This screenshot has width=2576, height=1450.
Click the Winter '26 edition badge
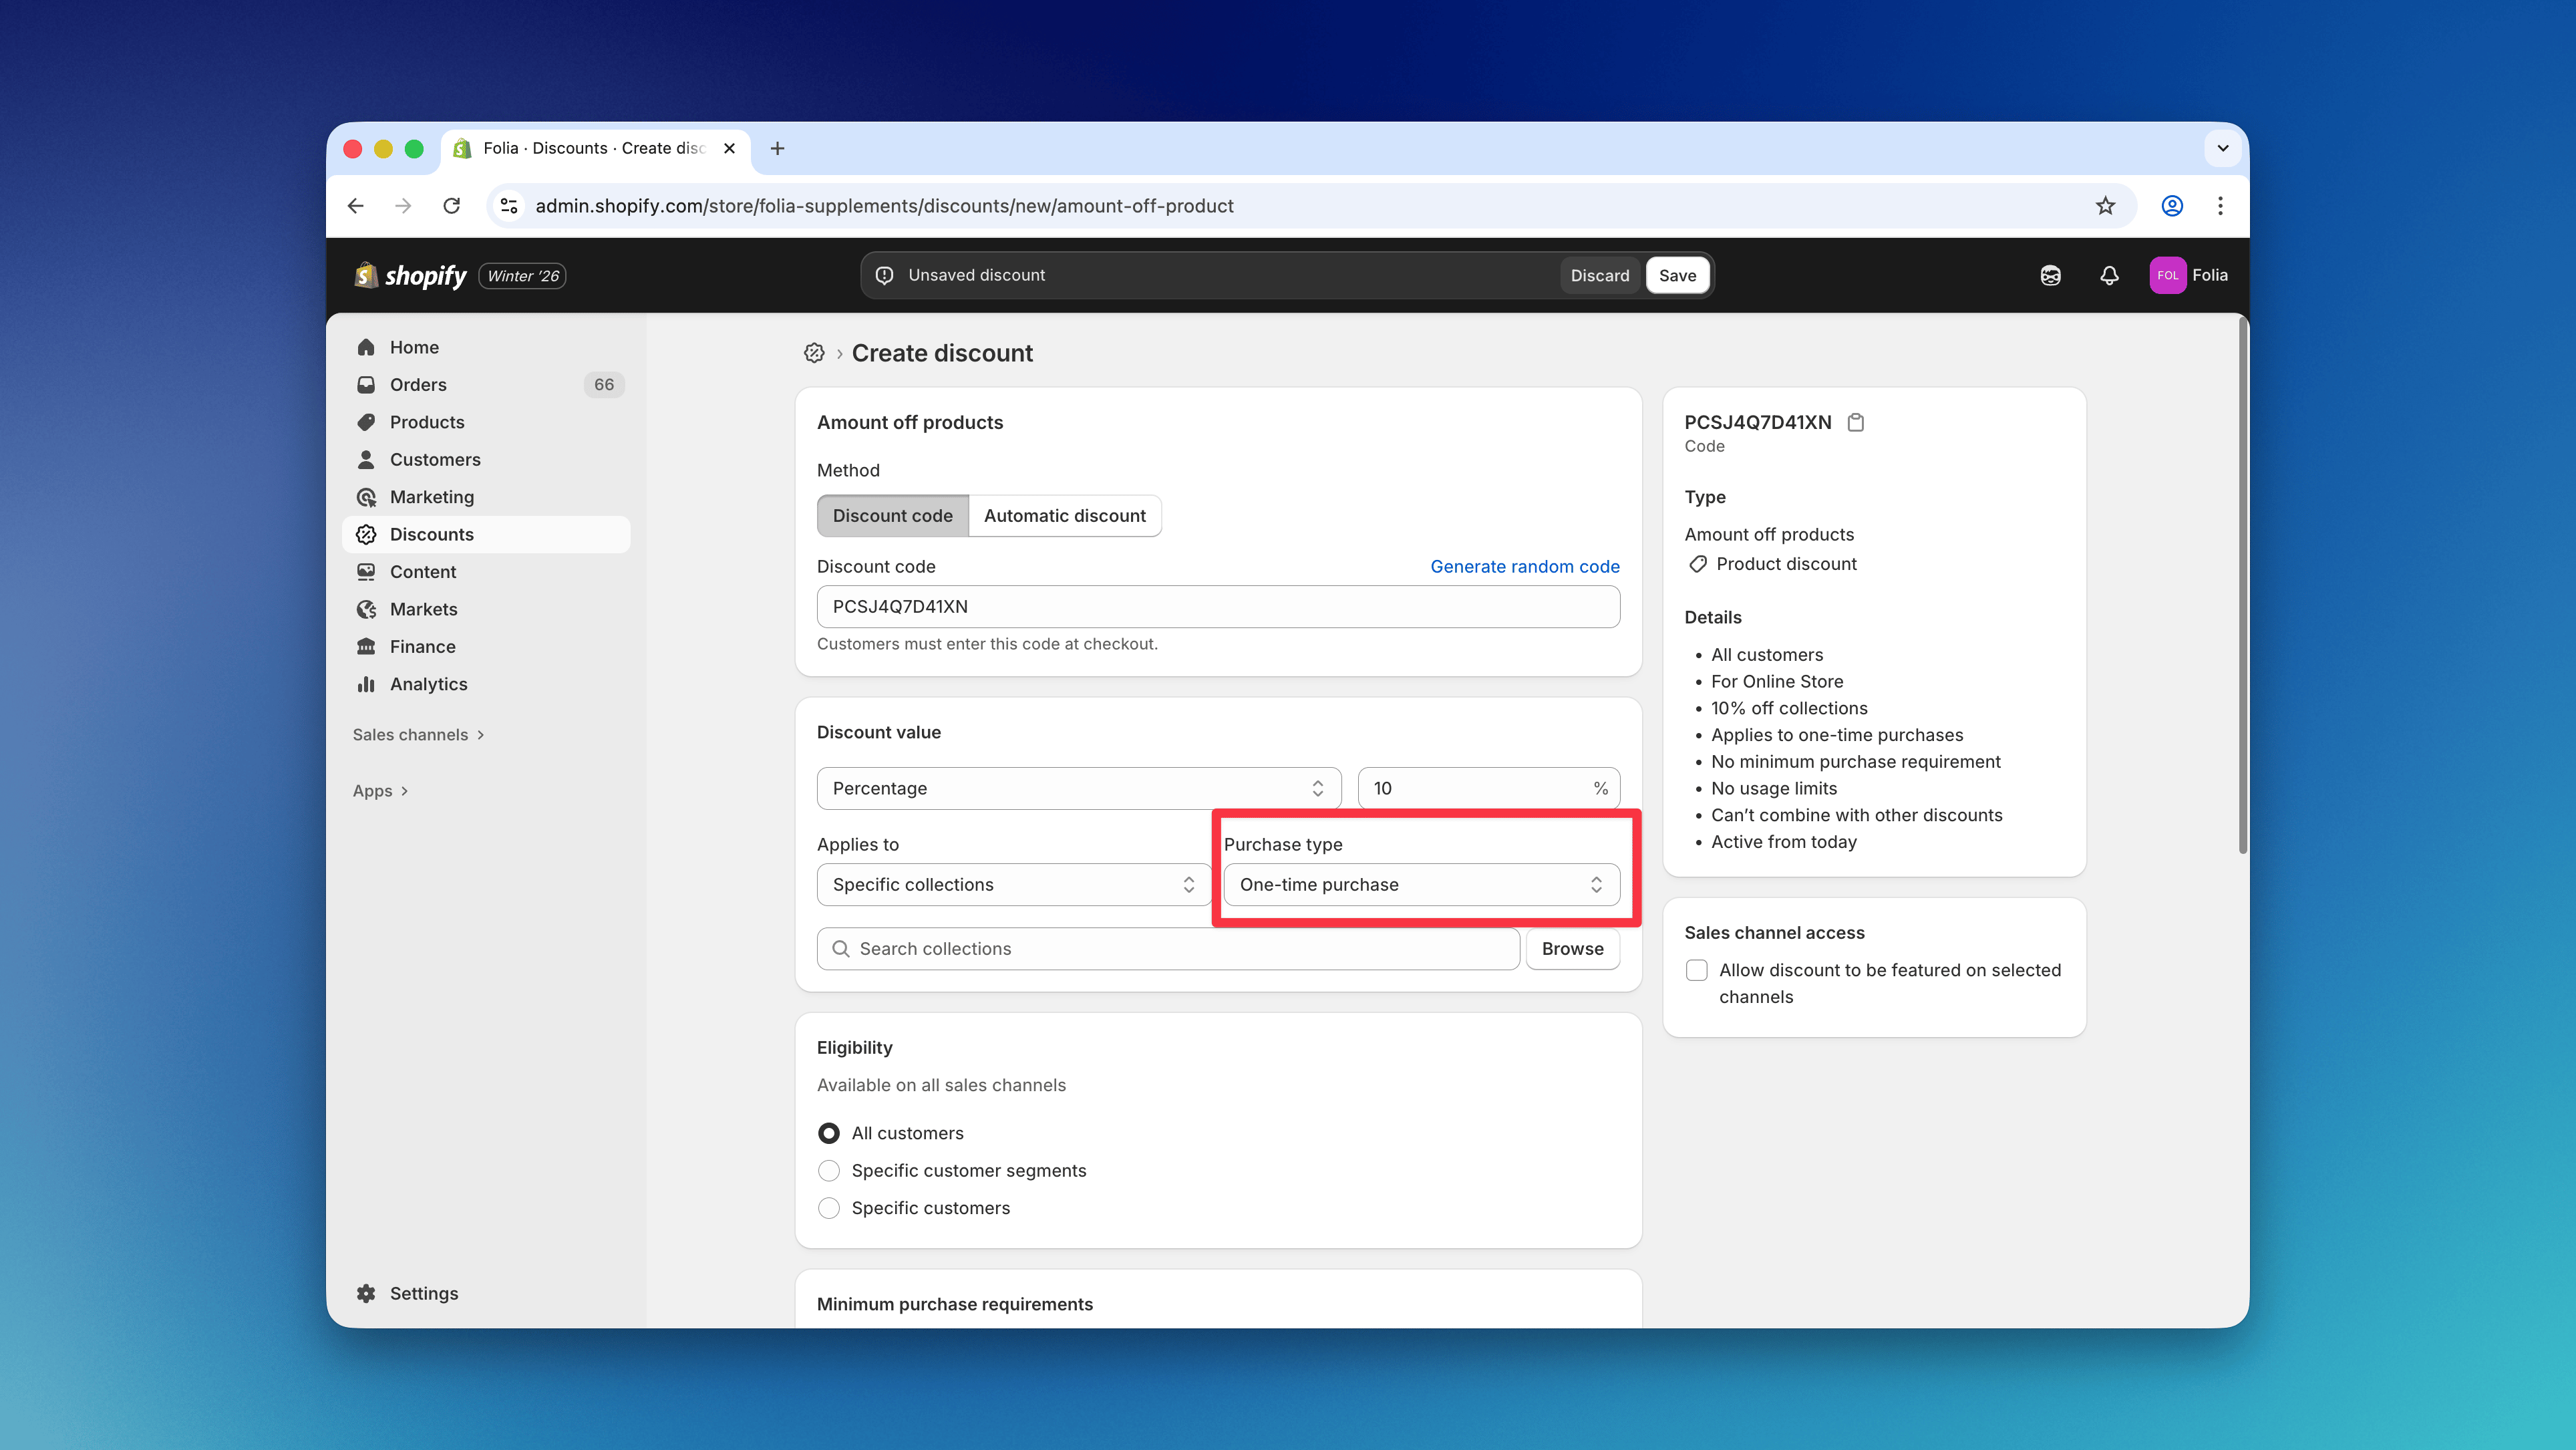point(523,276)
